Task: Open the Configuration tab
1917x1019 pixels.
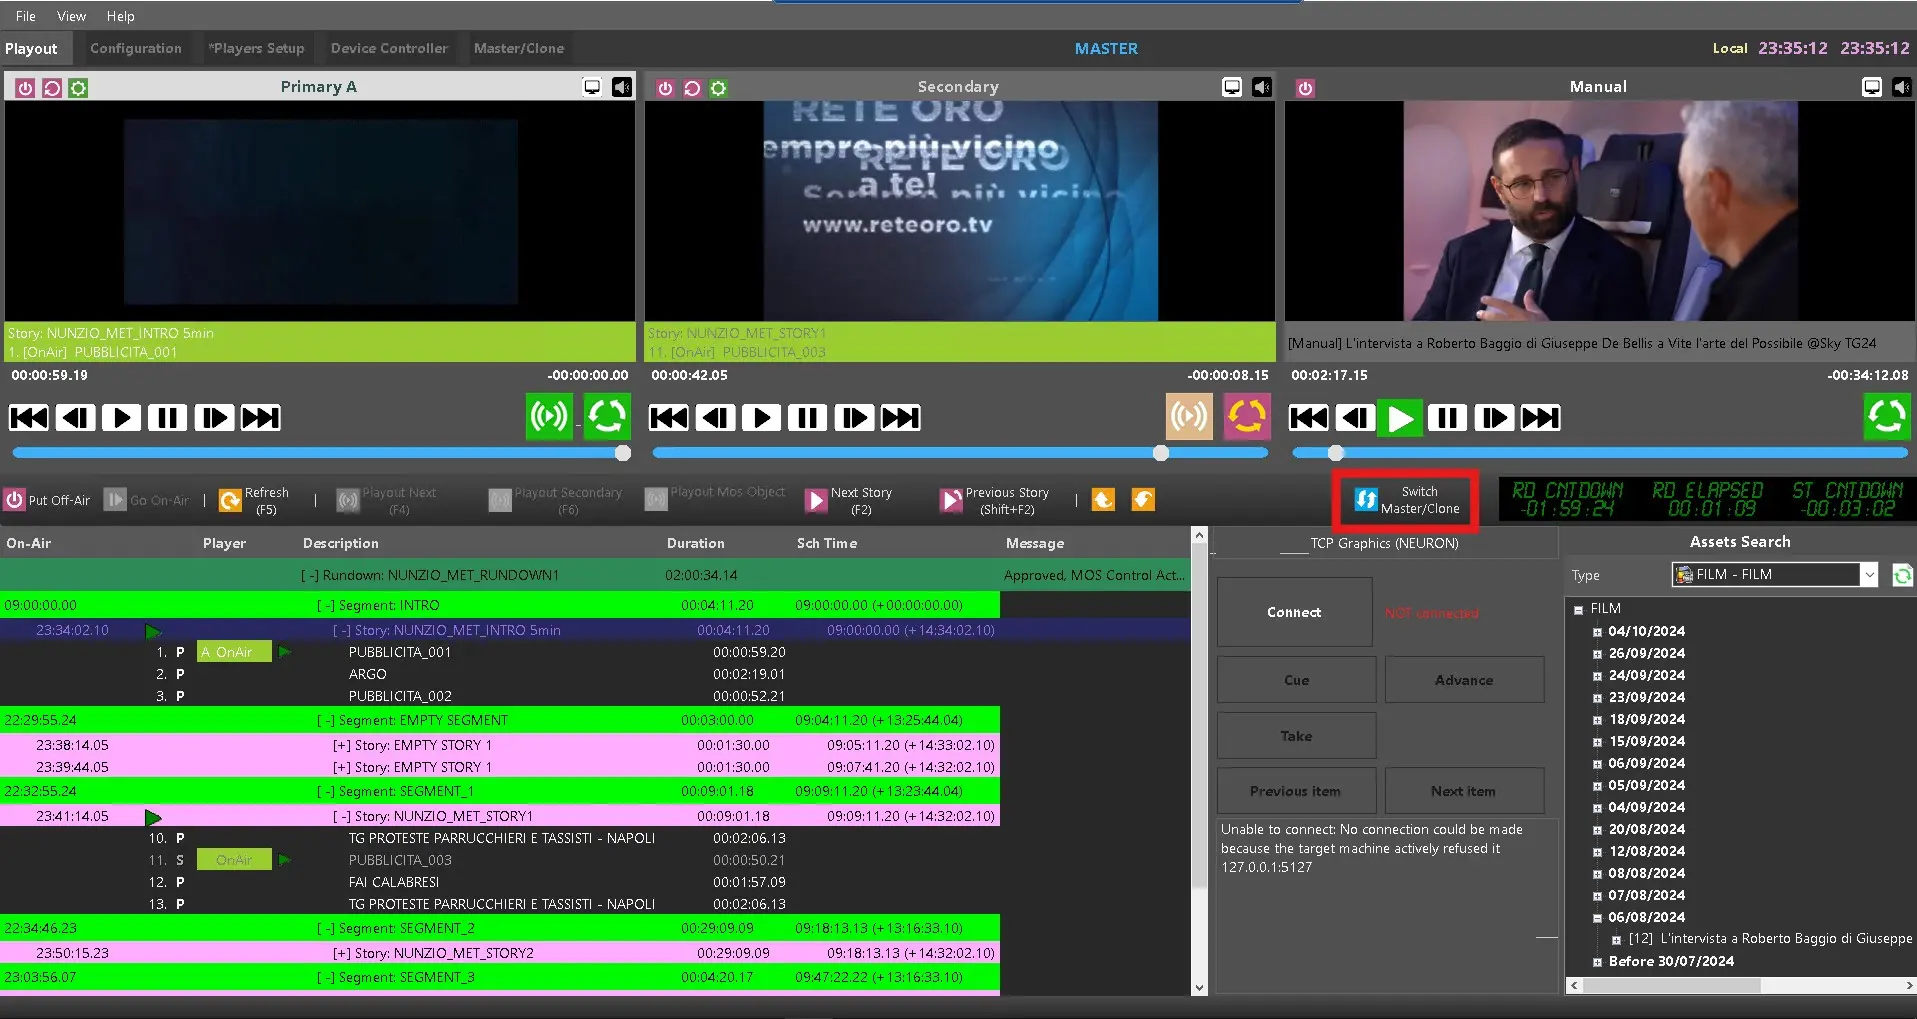Action: click(136, 48)
